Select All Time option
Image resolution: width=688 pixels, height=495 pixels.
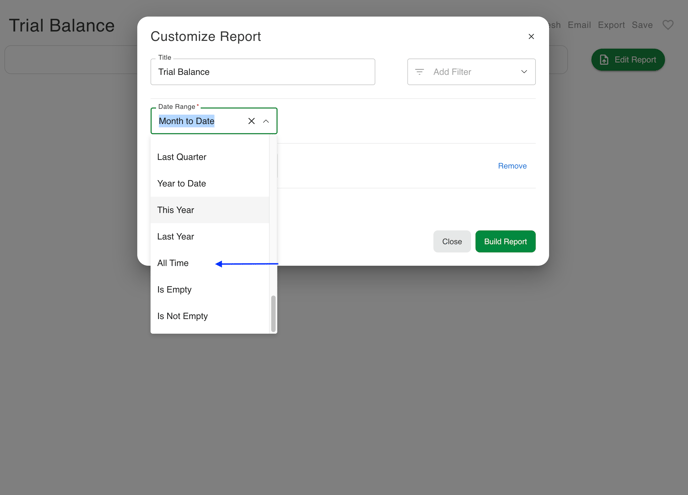pos(173,263)
